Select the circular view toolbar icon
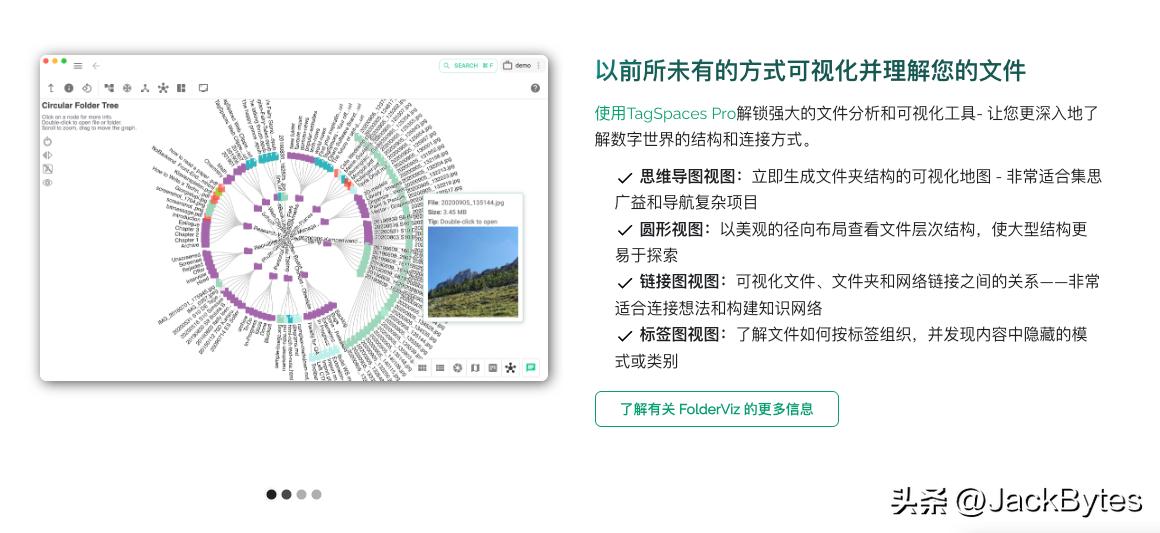Screen dimensions: 1160x533 tap(127, 88)
